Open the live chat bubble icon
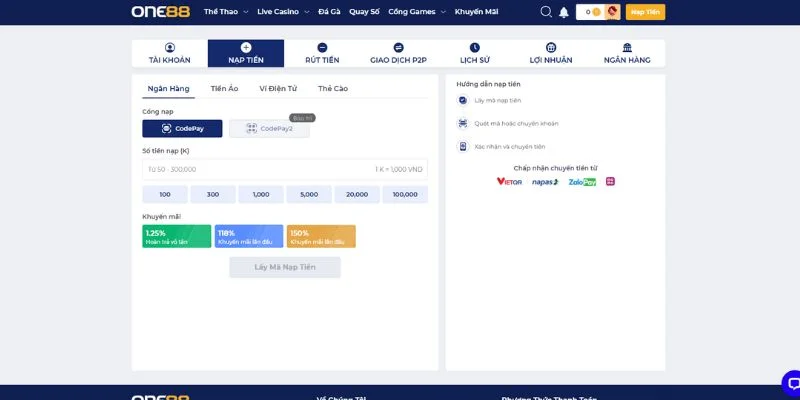 pyautogui.click(x=792, y=384)
